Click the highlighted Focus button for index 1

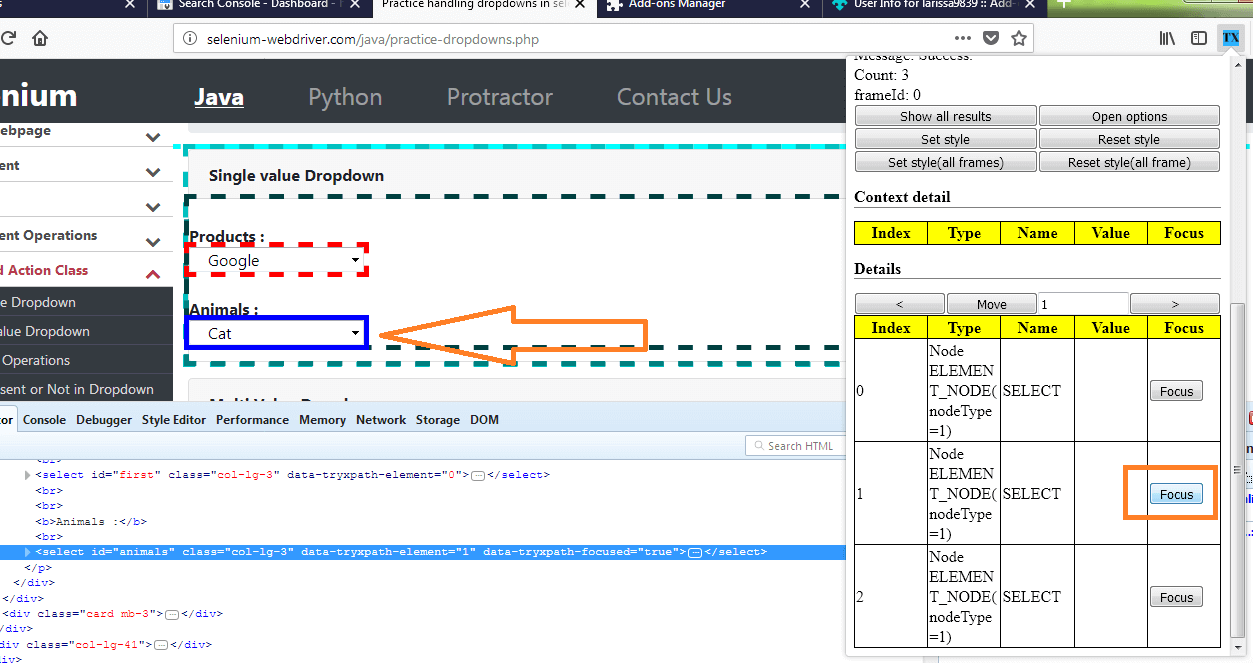pyautogui.click(x=1176, y=493)
